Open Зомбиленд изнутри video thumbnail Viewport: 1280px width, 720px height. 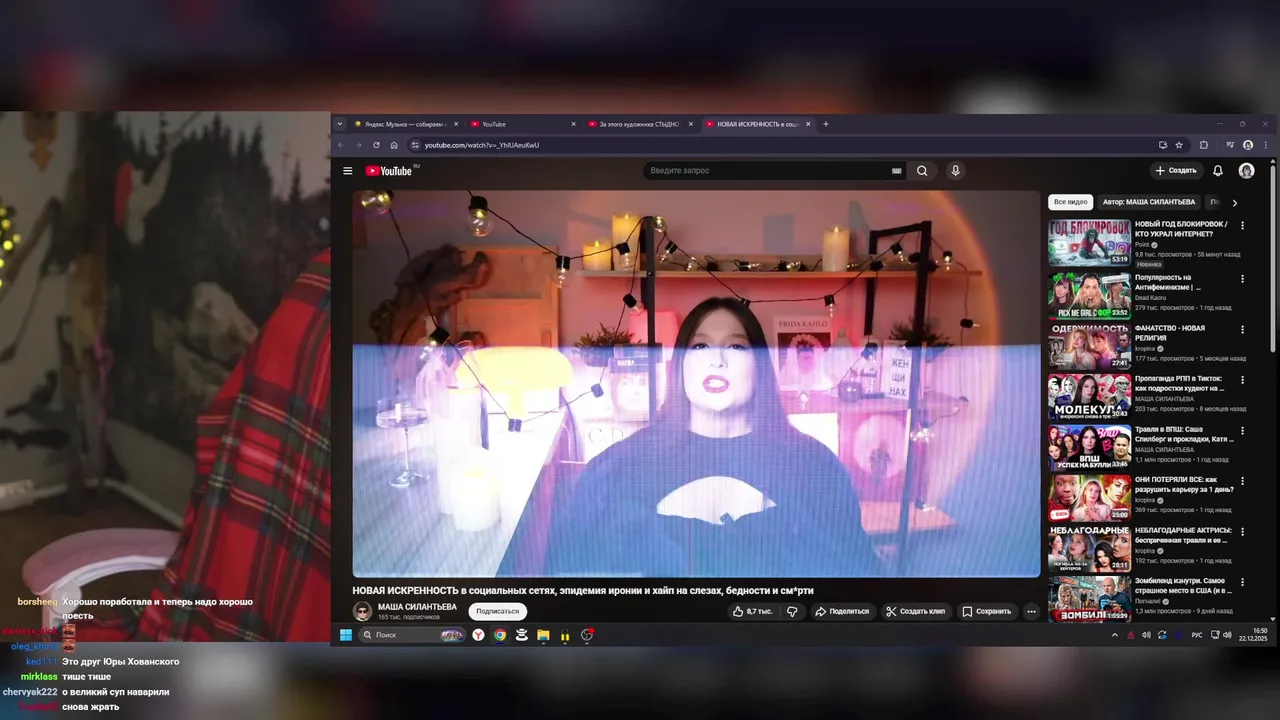point(1089,599)
